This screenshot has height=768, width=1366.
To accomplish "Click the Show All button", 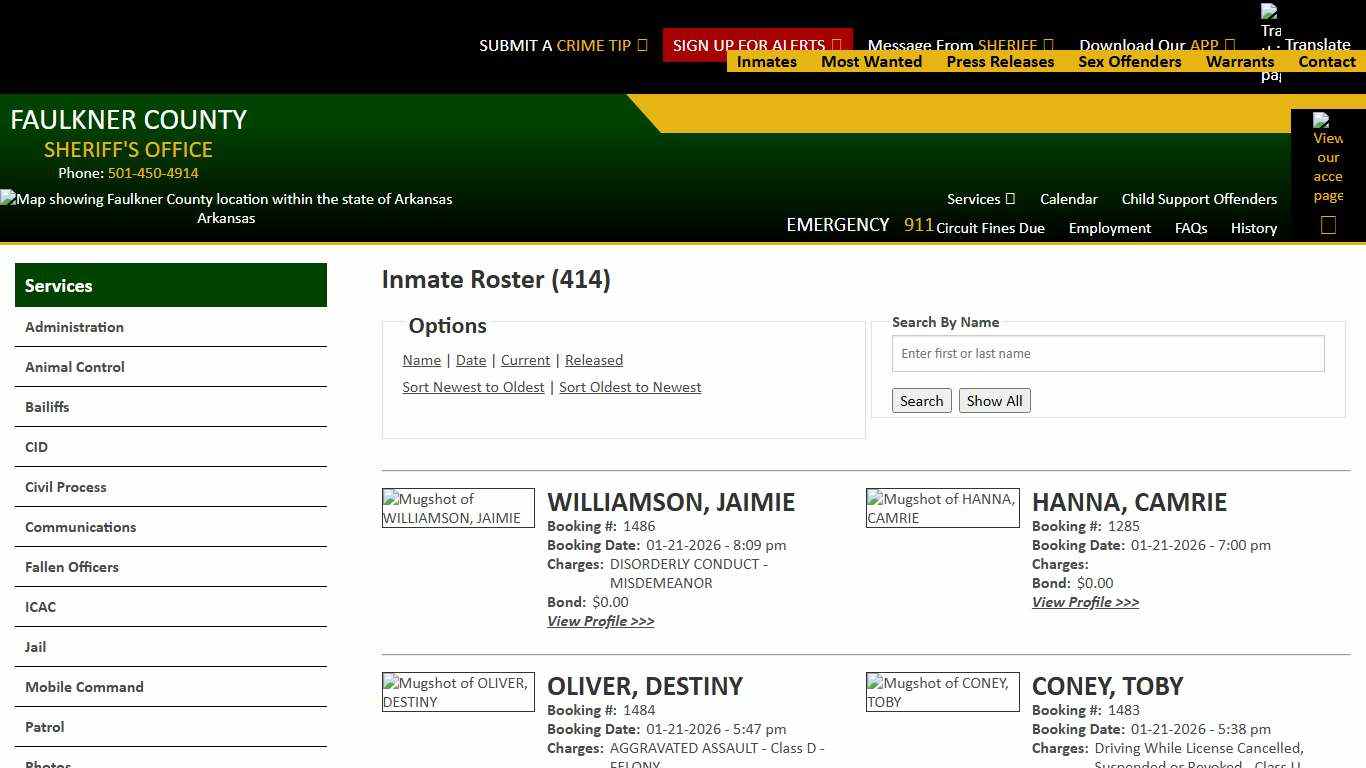I will [x=994, y=400].
